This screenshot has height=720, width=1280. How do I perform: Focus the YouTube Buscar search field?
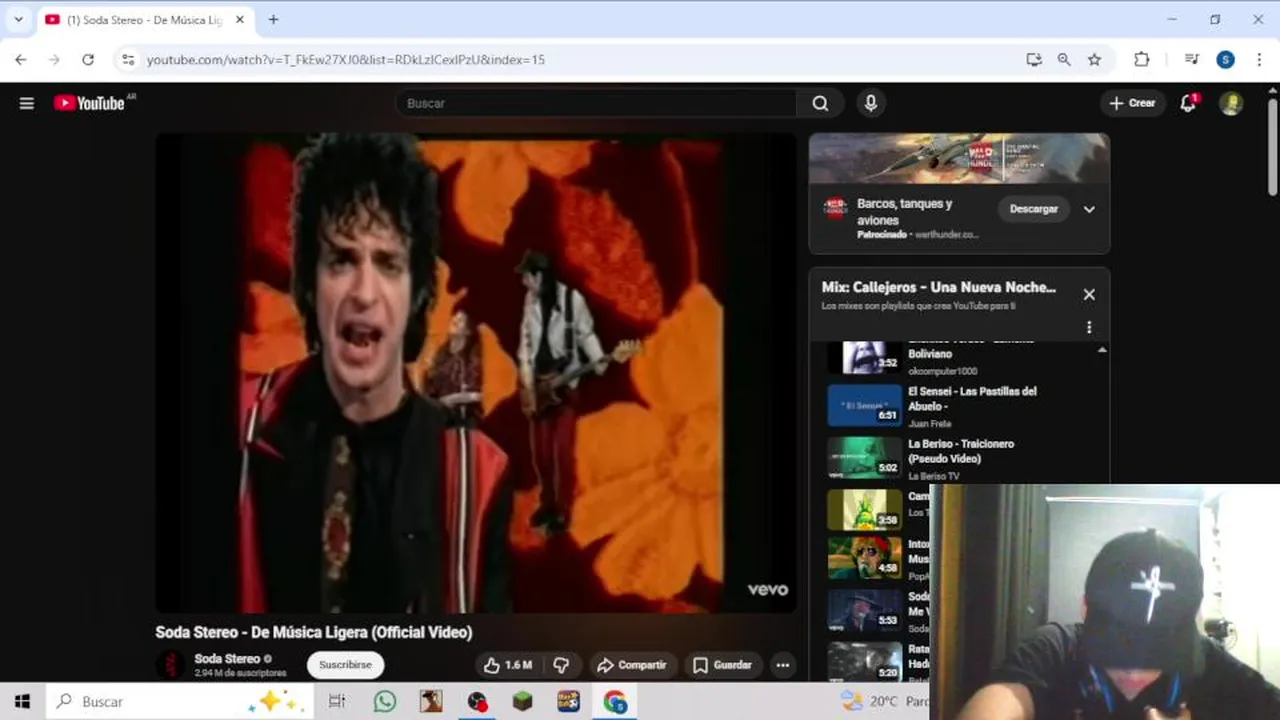[596, 103]
